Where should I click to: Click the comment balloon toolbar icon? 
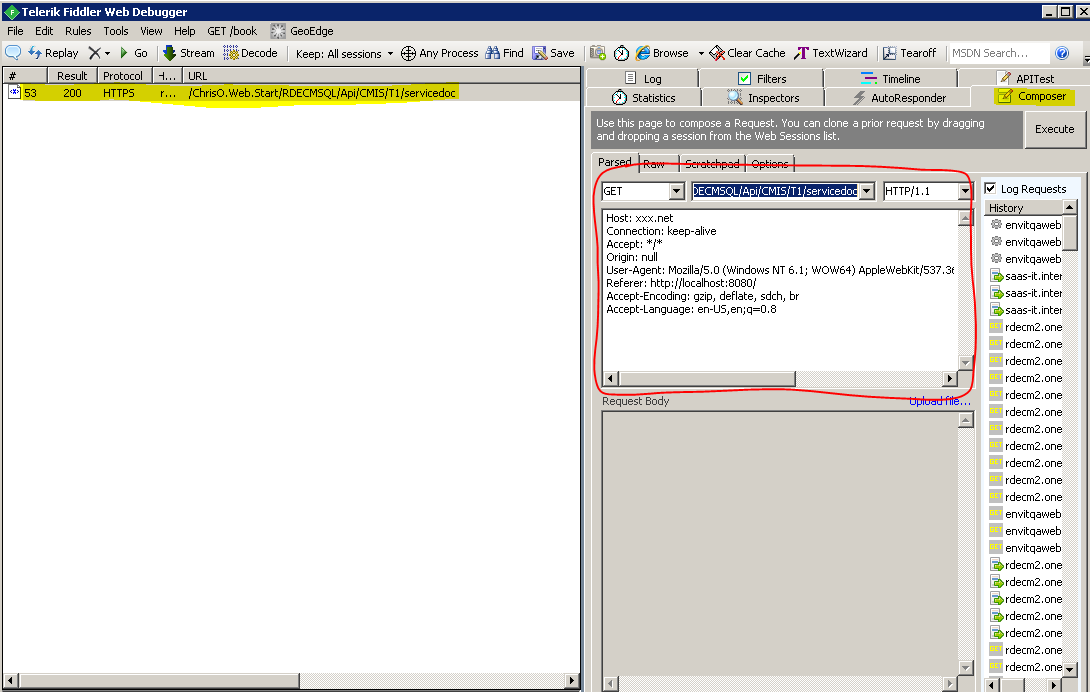click(x=13, y=53)
